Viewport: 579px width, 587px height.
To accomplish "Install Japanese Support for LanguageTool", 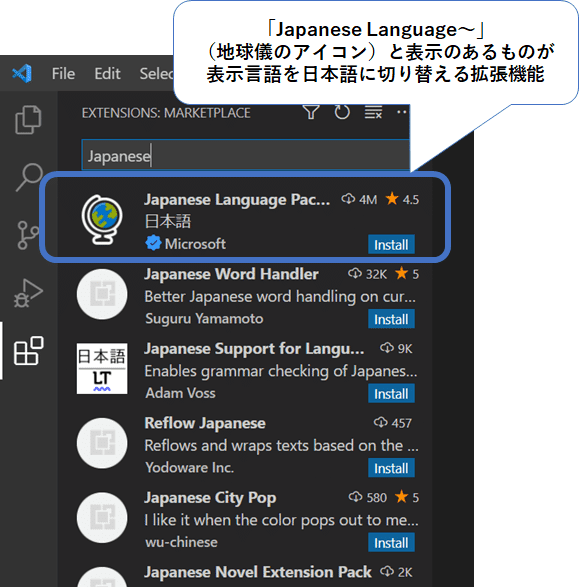I will [391, 393].
